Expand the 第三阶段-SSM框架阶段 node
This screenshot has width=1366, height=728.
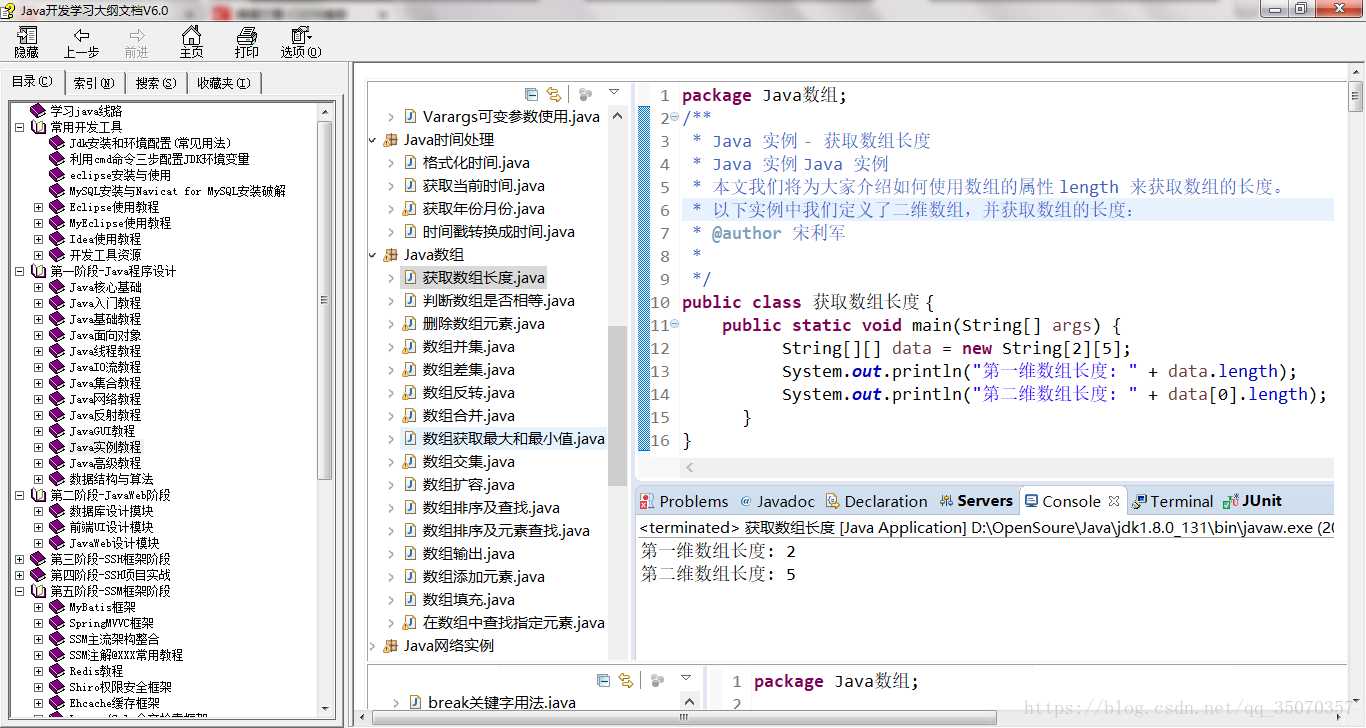[19, 559]
